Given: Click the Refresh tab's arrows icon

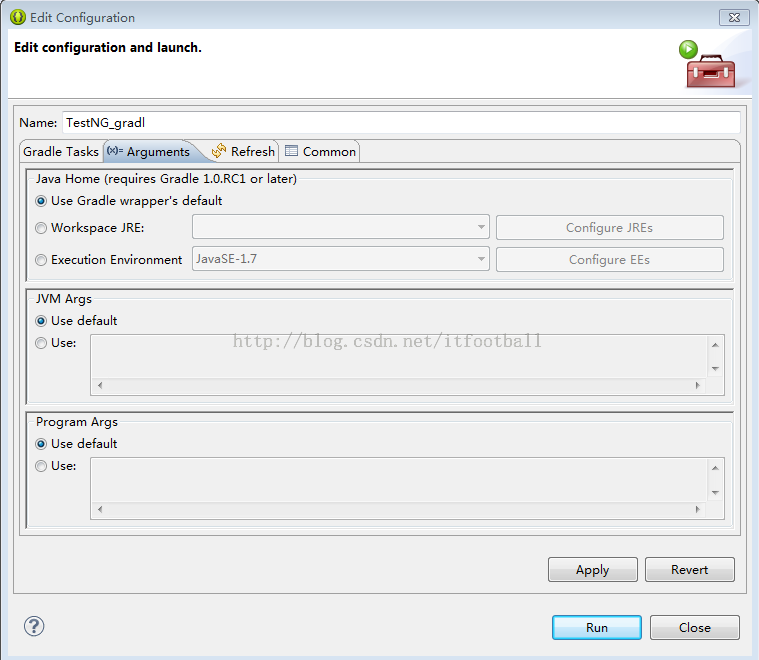Looking at the screenshot, I should coord(219,151).
